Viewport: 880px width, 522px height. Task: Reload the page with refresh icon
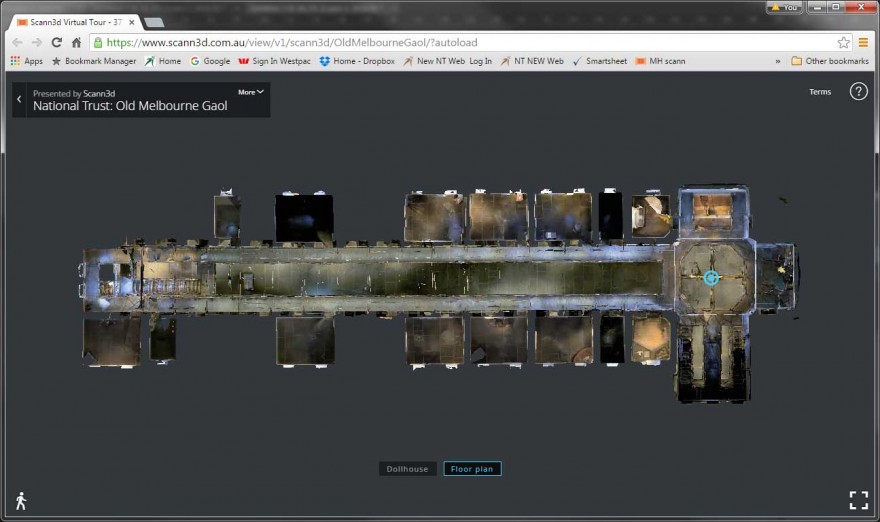56,43
